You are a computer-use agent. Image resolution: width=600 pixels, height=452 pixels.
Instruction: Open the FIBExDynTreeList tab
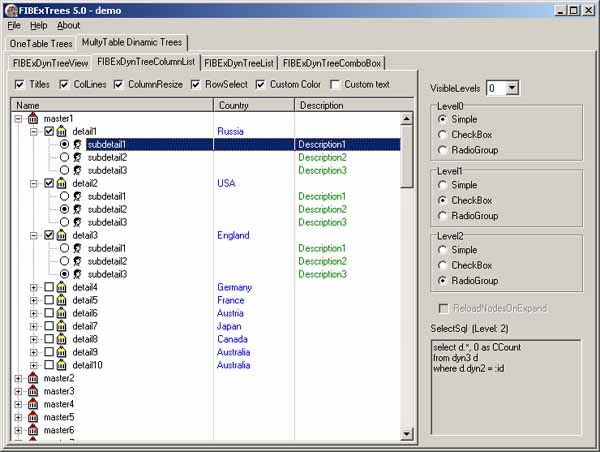239,63
